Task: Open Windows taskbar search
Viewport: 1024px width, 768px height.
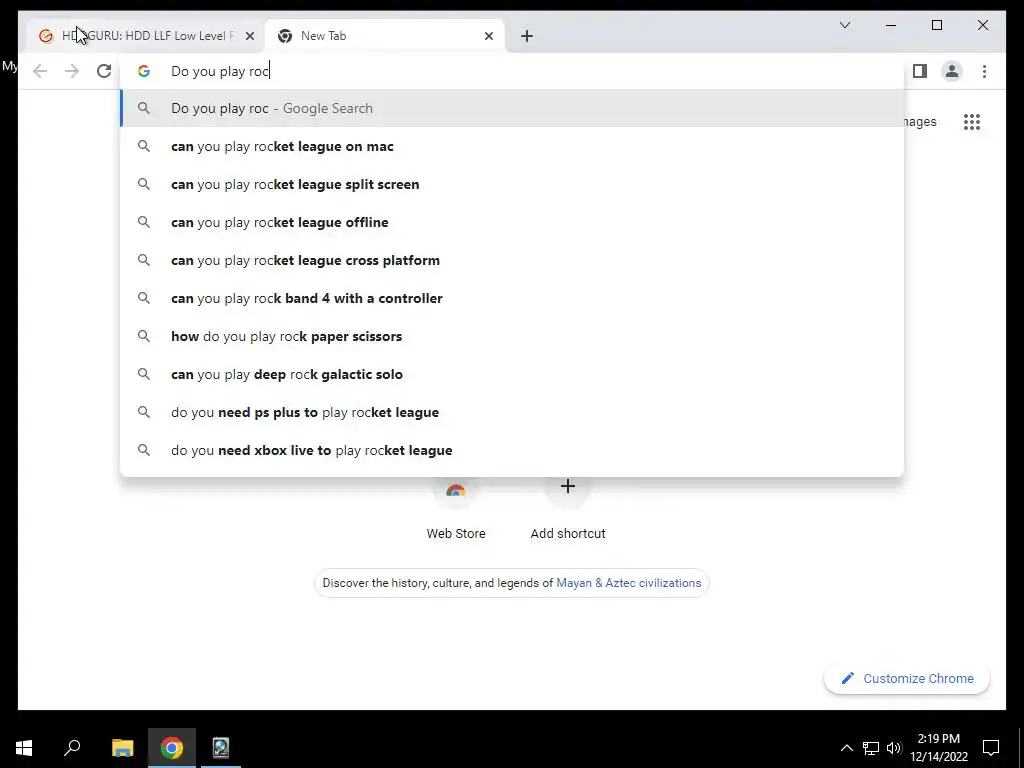Action: click(x=72, y=748)
